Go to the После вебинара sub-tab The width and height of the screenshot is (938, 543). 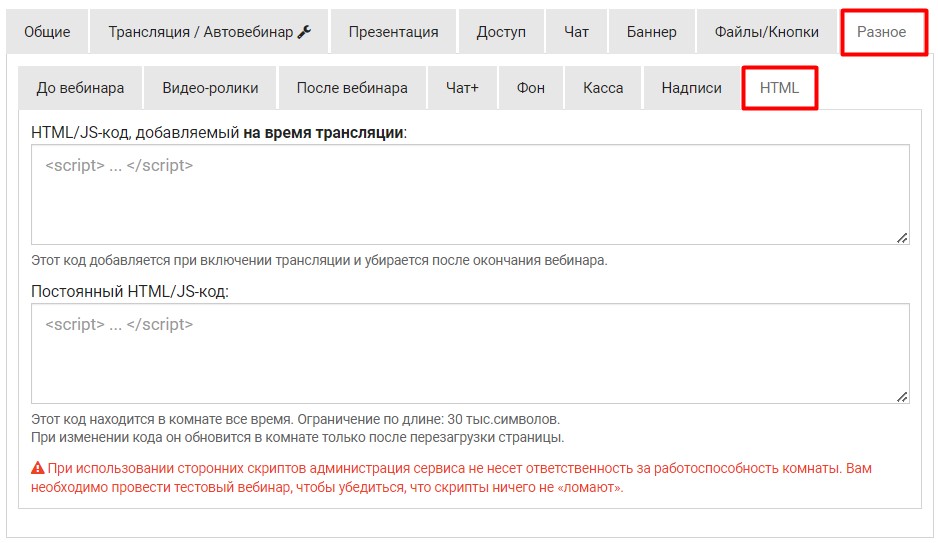tap(352, 88)
